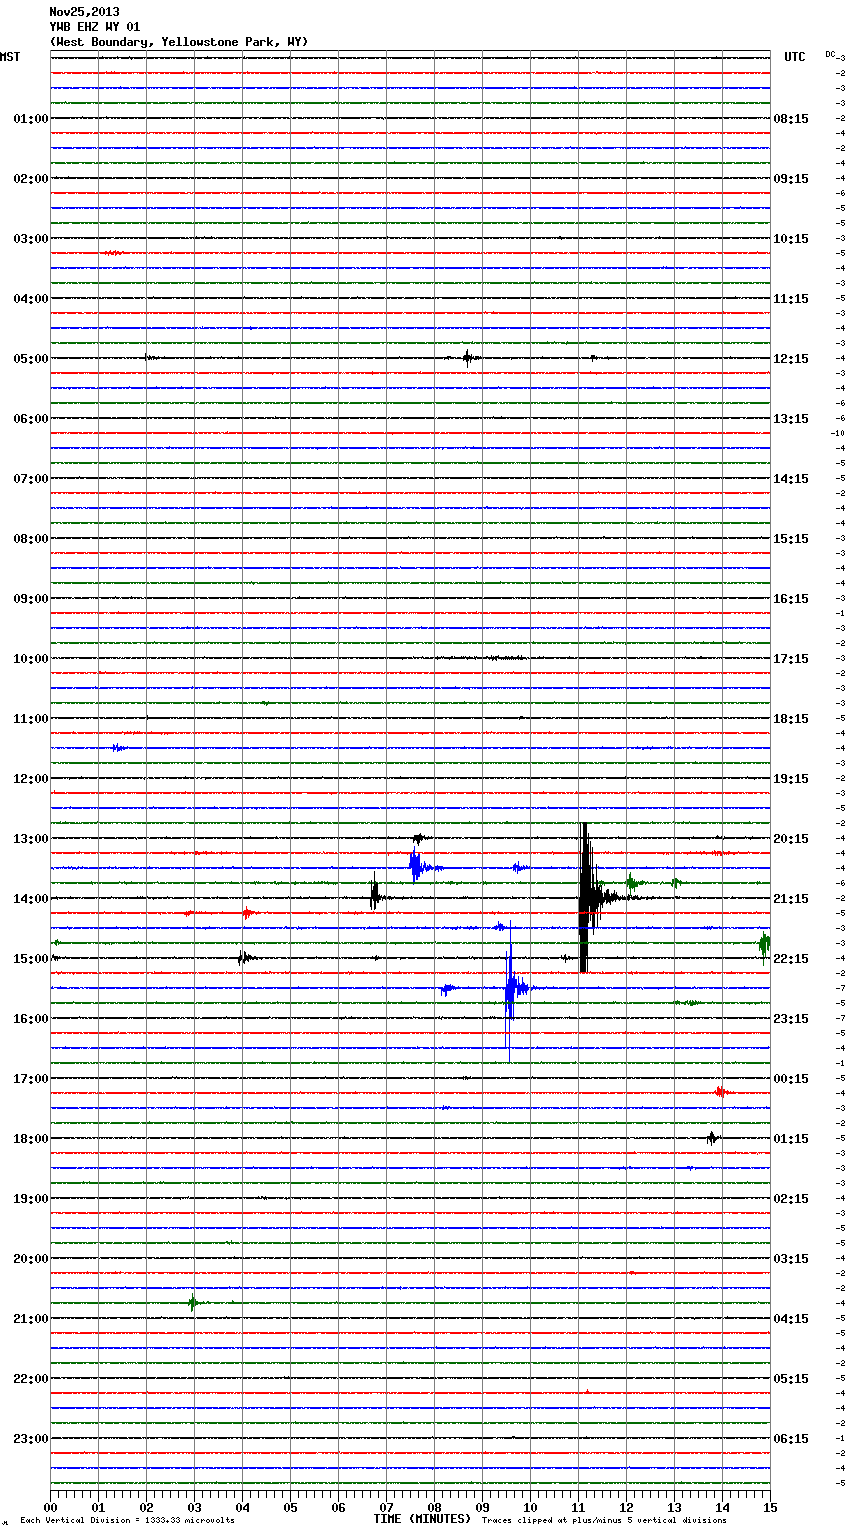Click the 14:15 UTC time label
850x1534 pixels.
(791, 478)
